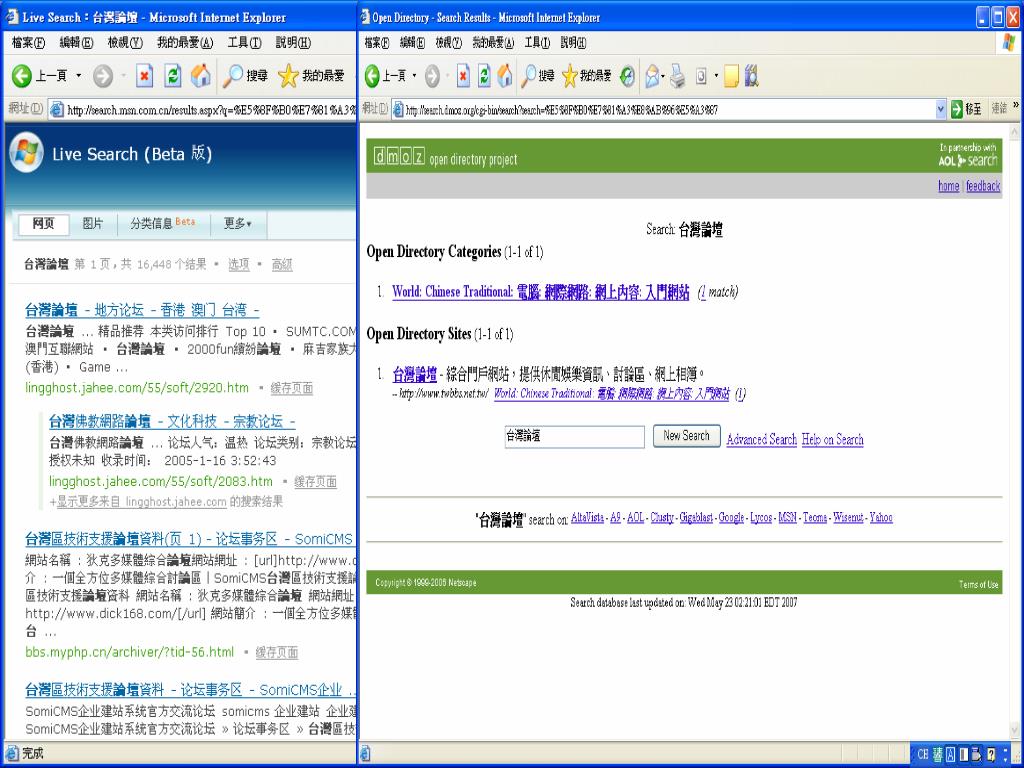Open 我的最愛 favorites star in Live Search toolbar
This screenshot has height=768, width=1024.
(311, 76)
